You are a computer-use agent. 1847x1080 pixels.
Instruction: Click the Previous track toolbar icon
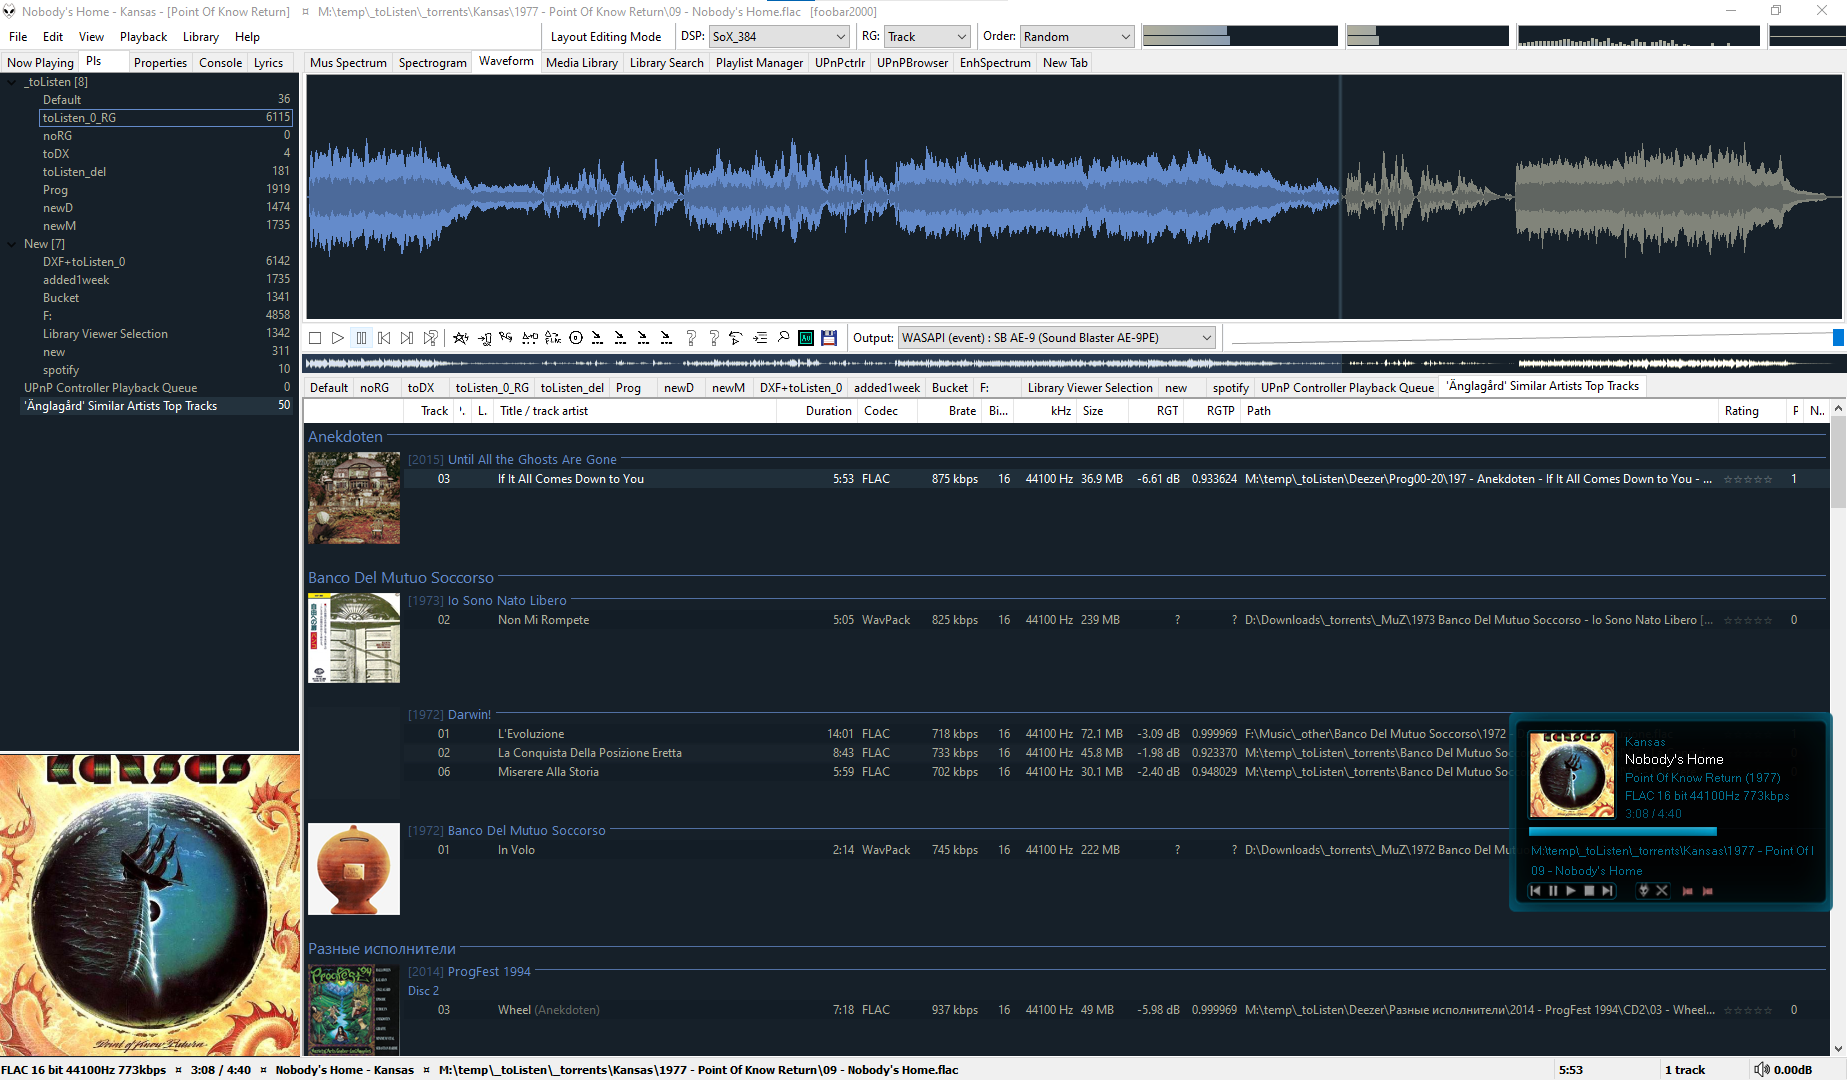(384, 338)
